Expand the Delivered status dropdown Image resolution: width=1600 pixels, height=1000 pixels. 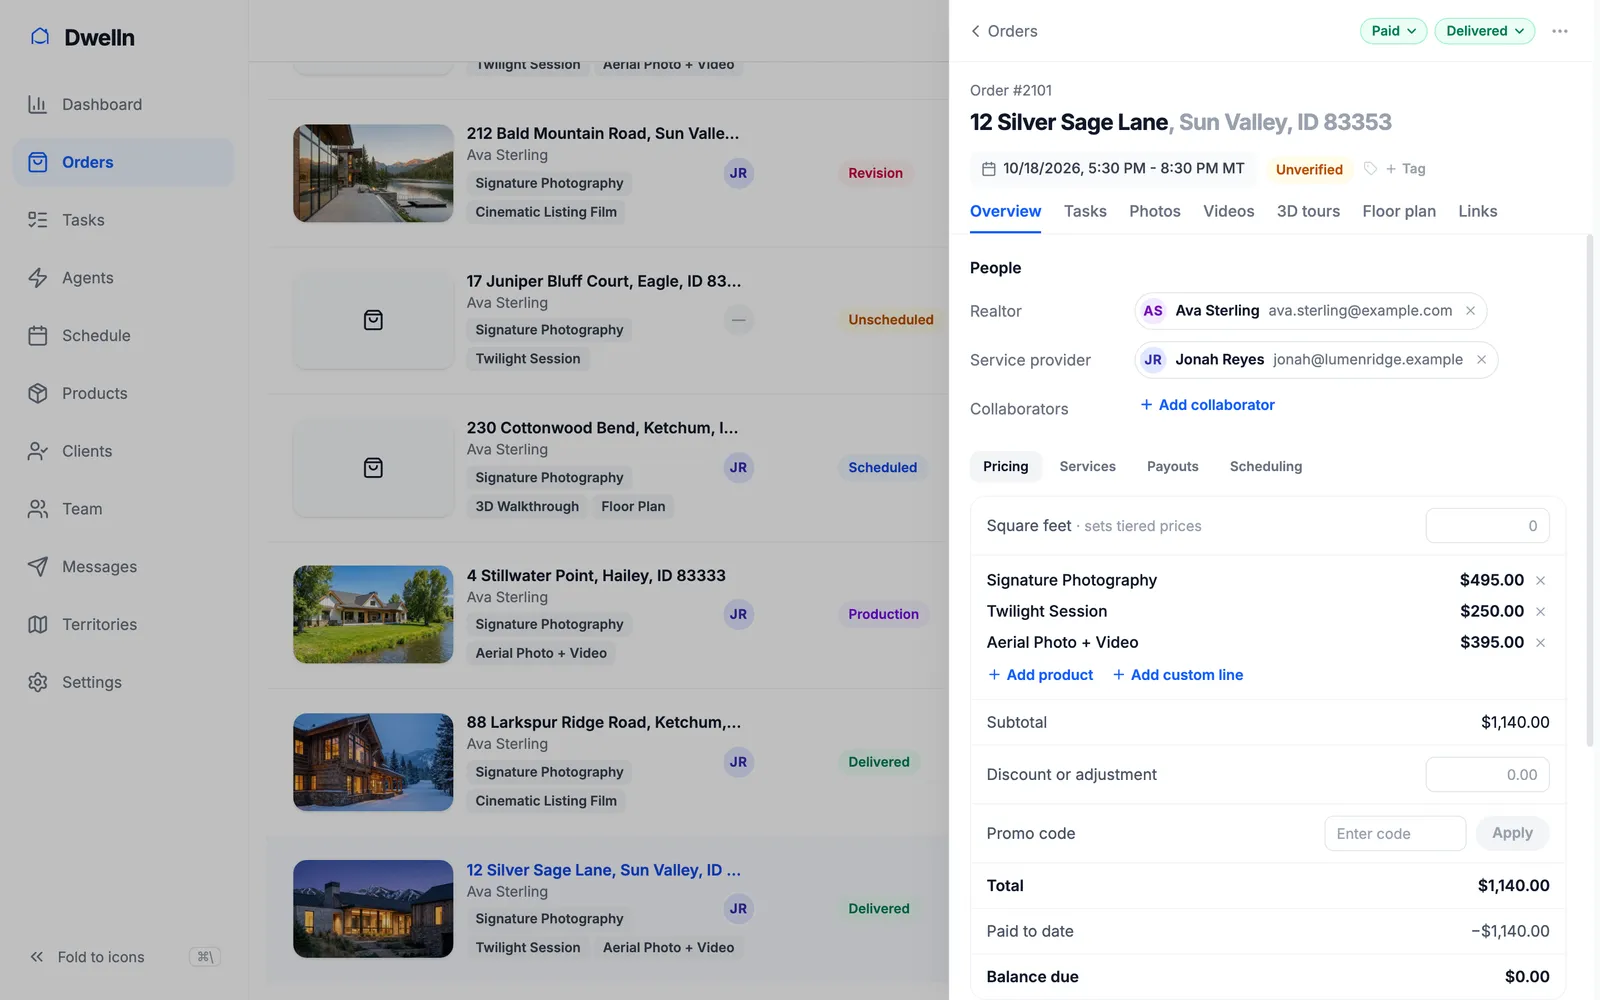point(1484,31)
